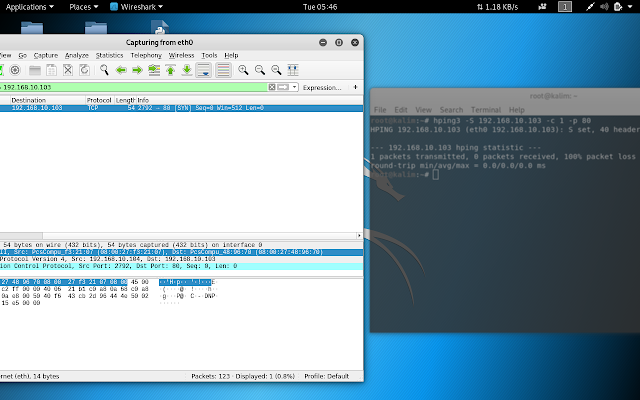Click the resize columns icon

click(293, 70)
